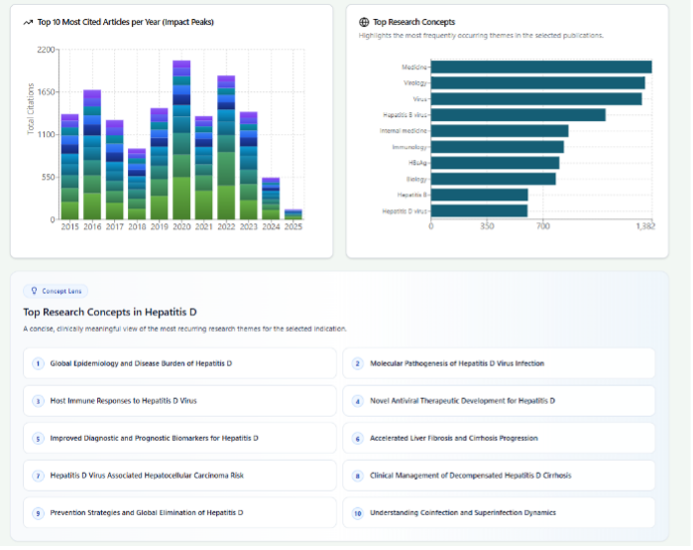The height and width of the screenshot is (550, 693).
Task: Click the 2024 stacked citations bar
Action: [x=271, y=199]
